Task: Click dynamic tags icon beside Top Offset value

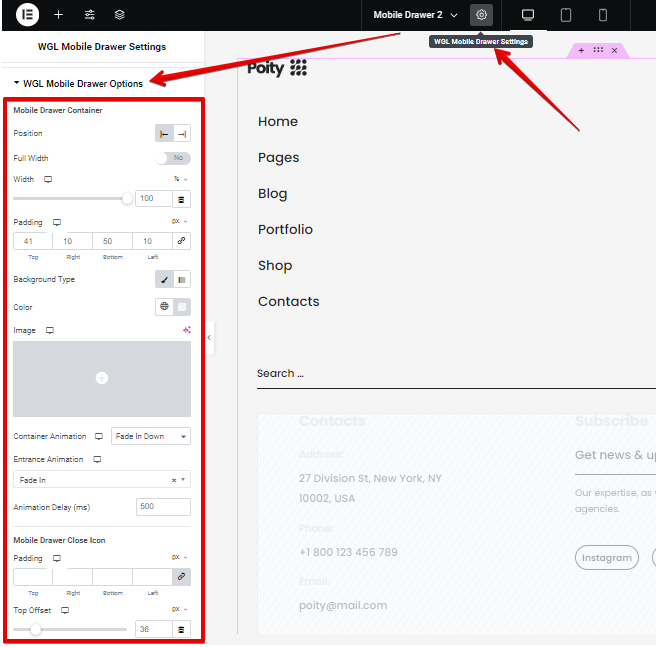Action: 181,629
